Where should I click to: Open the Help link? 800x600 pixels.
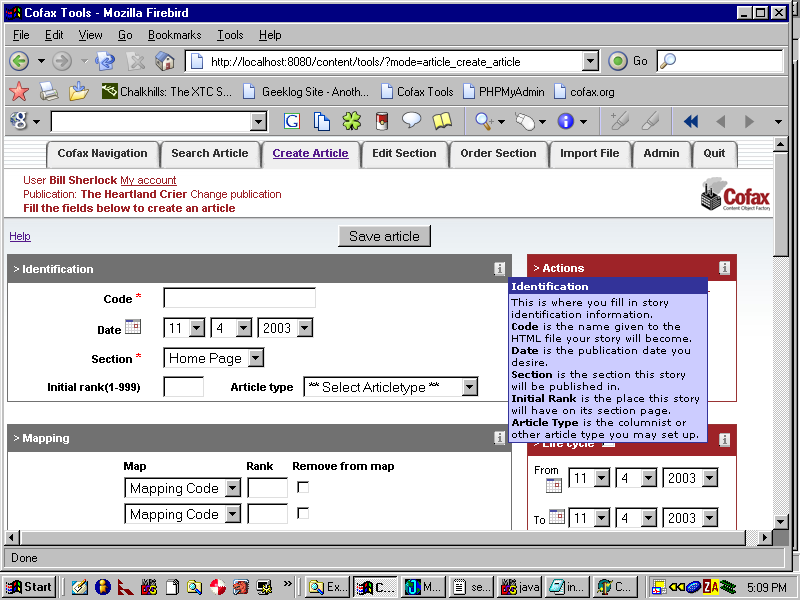click(x=20, y=236)
